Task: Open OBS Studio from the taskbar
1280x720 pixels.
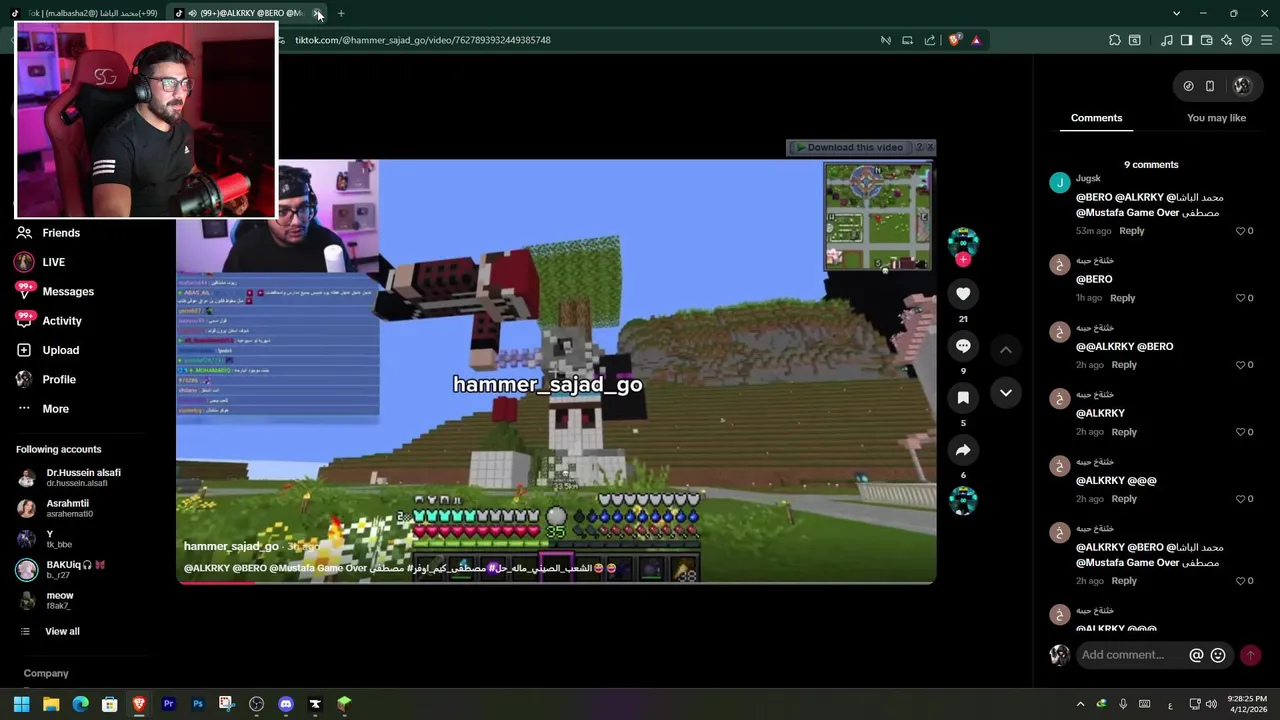Action: point(256,704)
